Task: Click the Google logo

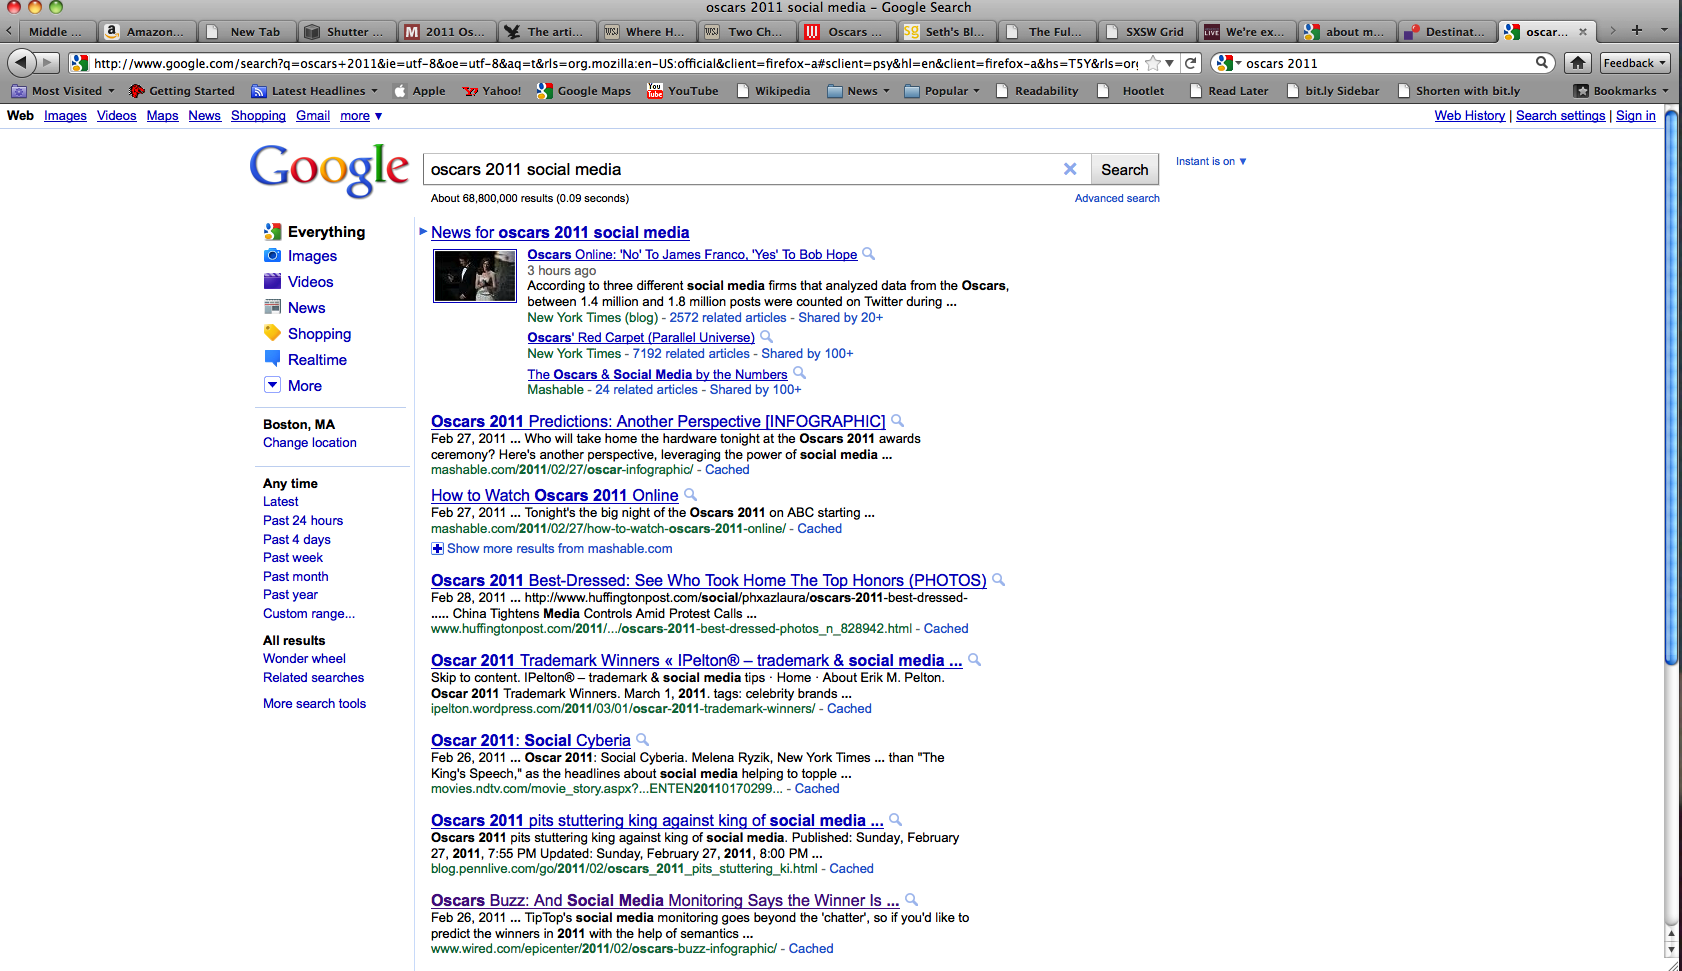Action: (x=329, y=169)
